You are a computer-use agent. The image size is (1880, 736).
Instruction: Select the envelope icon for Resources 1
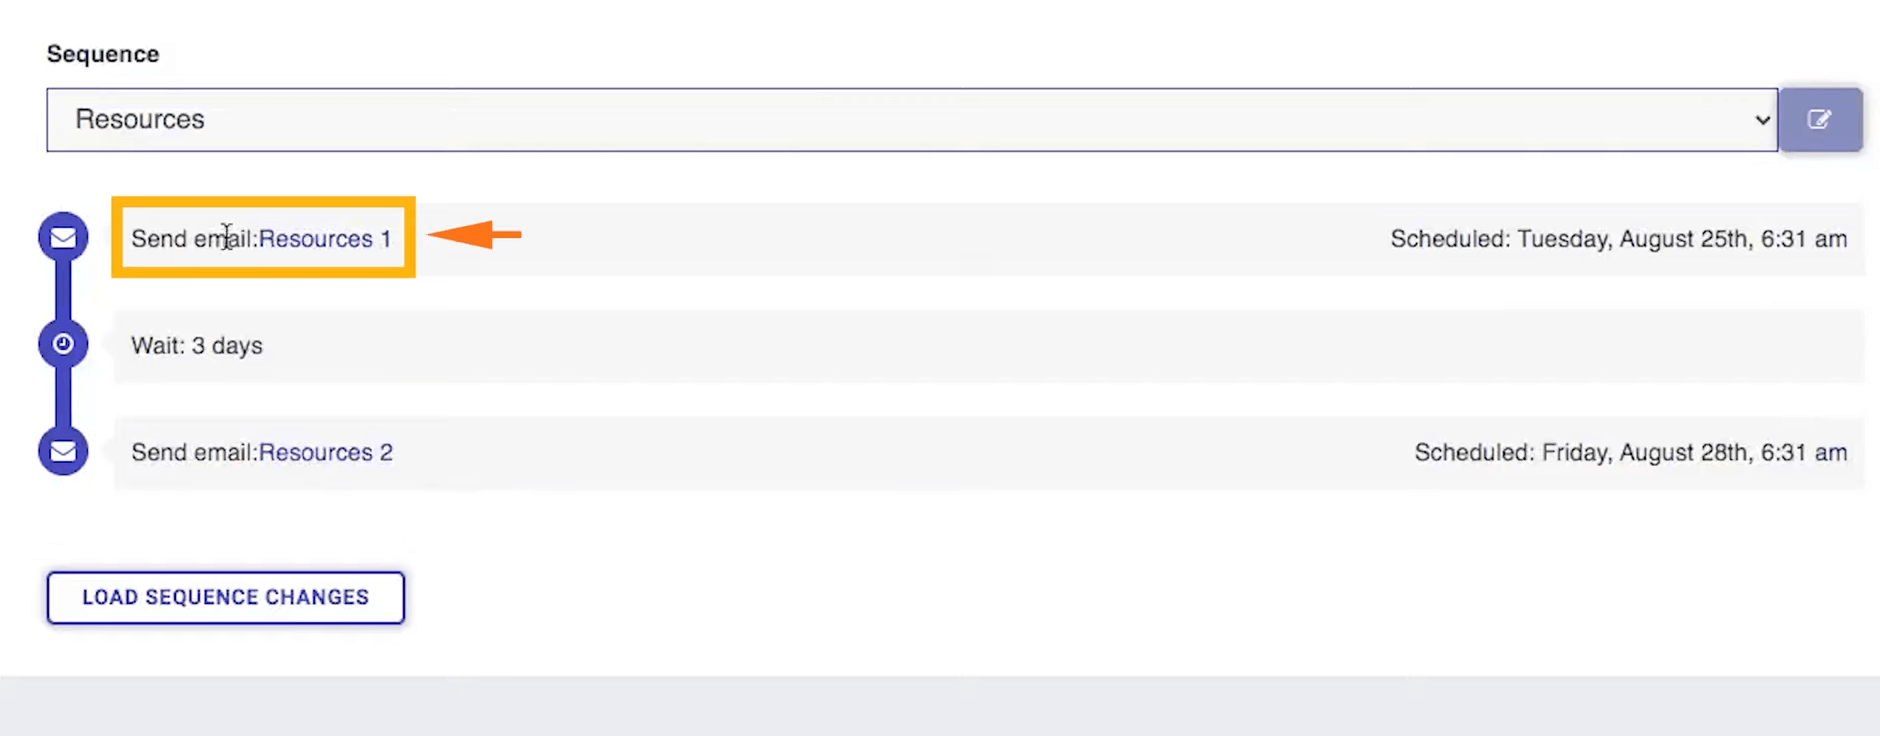[63, 238]
